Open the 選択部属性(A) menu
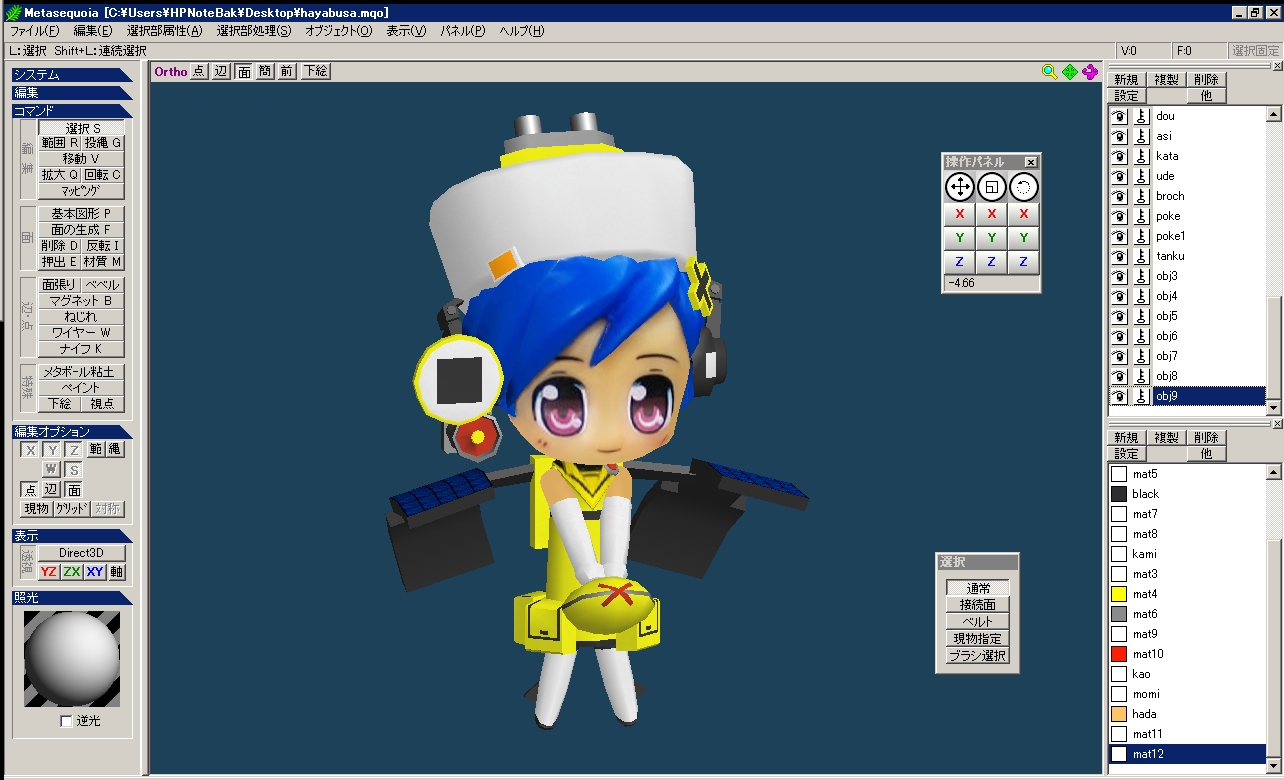This screenshot has height=780, width=1284. pos(164,31)
